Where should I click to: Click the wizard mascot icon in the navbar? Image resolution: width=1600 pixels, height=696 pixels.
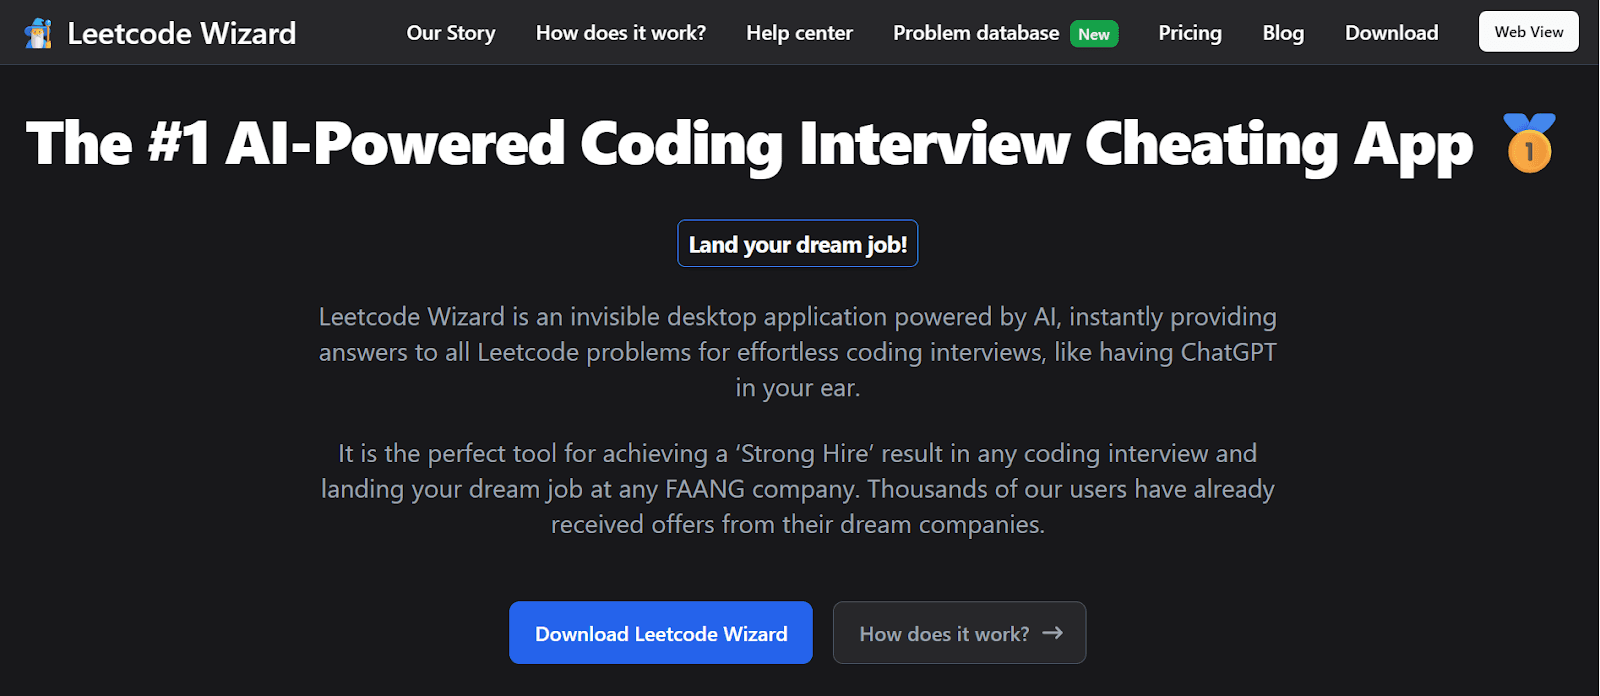pyautogui.click(x=38, y=31)
